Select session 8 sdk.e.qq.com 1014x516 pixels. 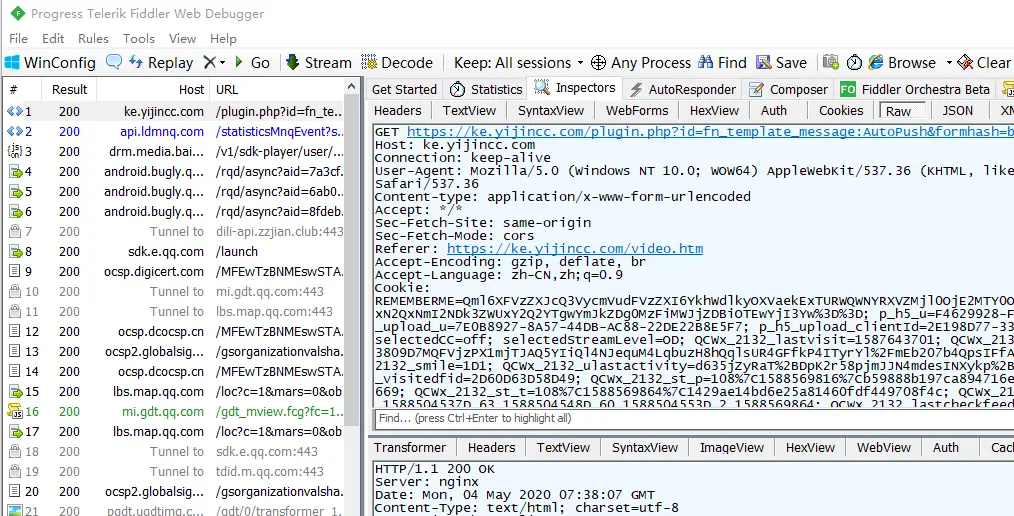175,252
